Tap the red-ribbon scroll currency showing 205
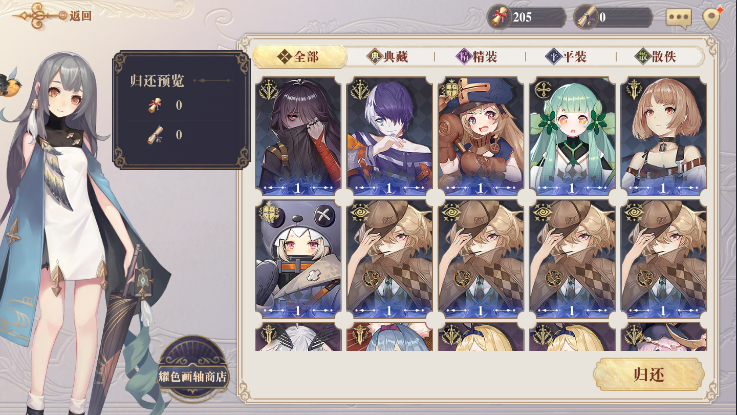The height and width of the screenshot is (415, 737). click(x=526, y=17)
